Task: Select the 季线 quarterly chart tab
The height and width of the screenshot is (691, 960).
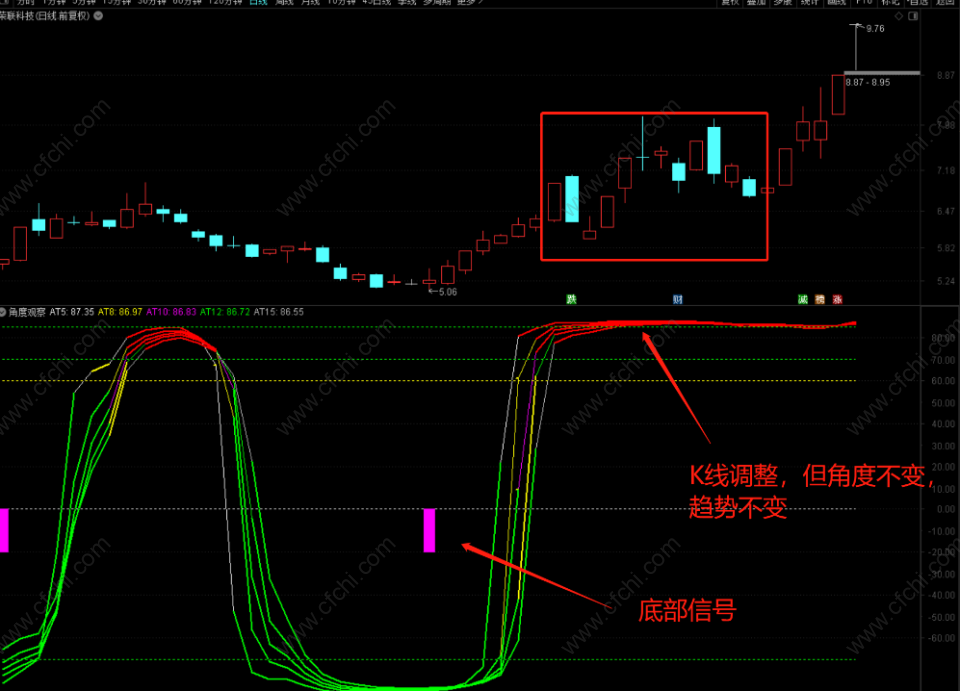Action: coord(407,2)
